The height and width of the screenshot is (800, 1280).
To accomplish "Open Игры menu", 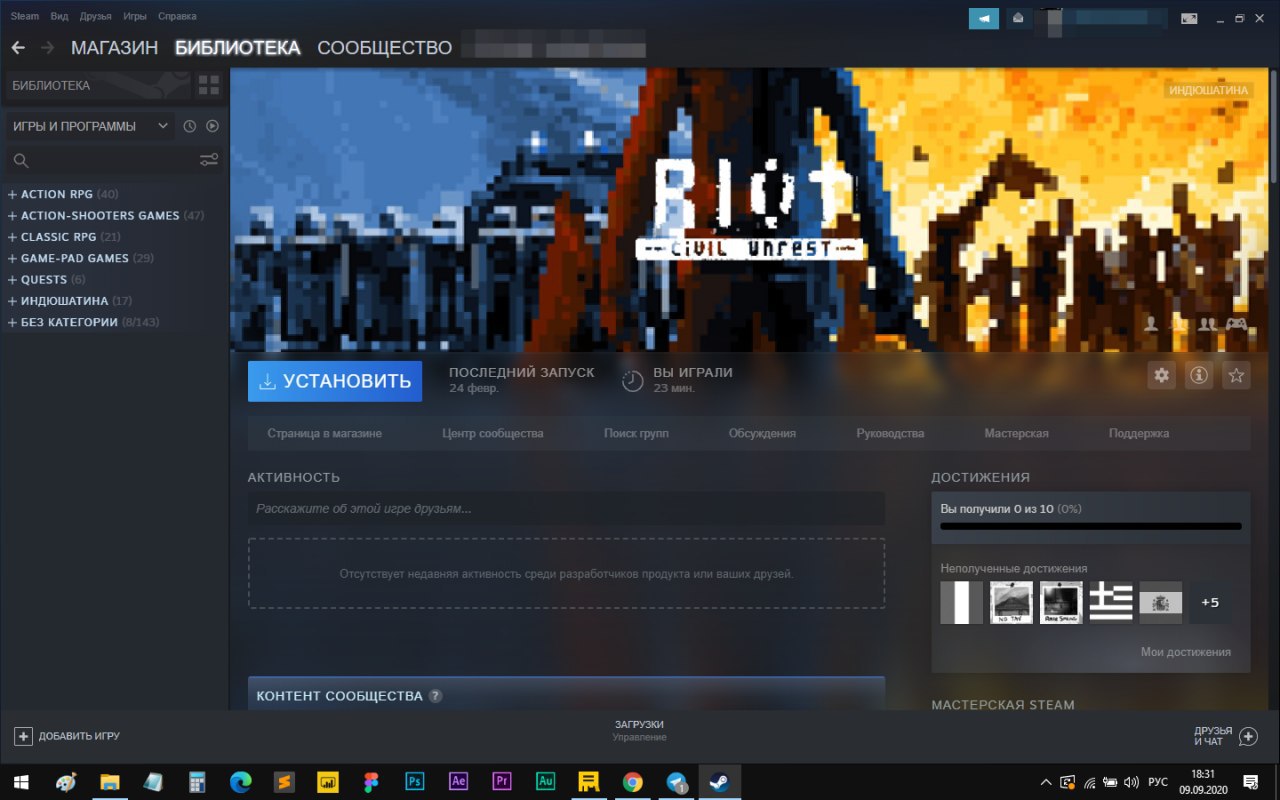I will tap(135, 16).
